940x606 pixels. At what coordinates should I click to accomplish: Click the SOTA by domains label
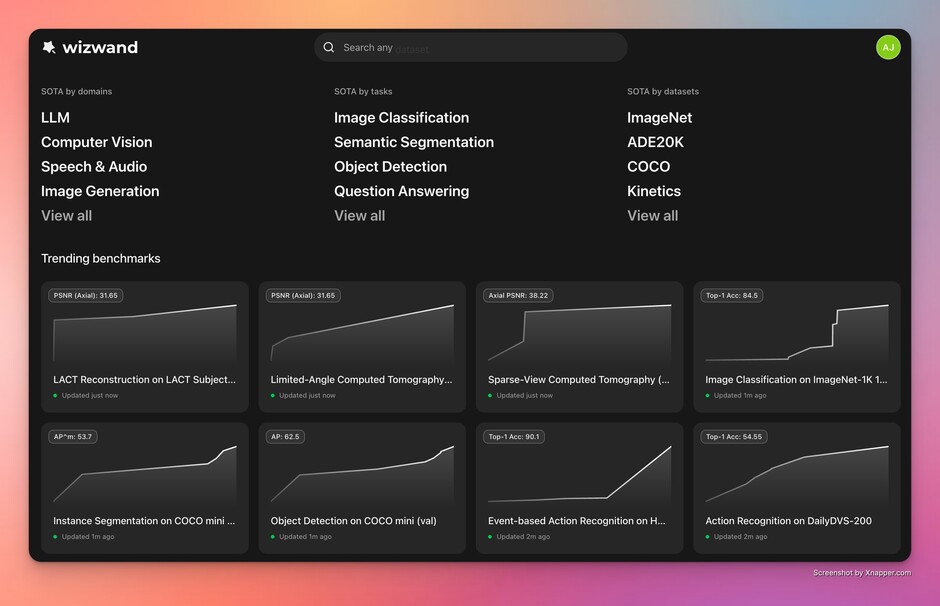pos(77,92)
